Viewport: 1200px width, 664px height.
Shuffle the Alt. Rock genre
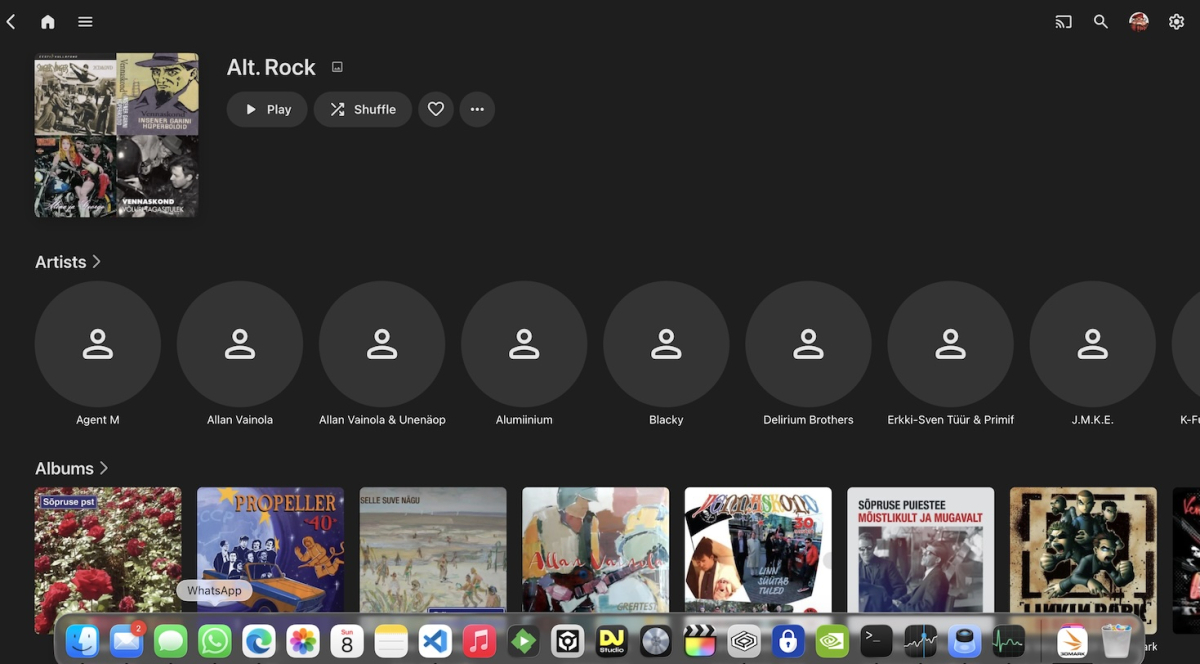point(363,110)
